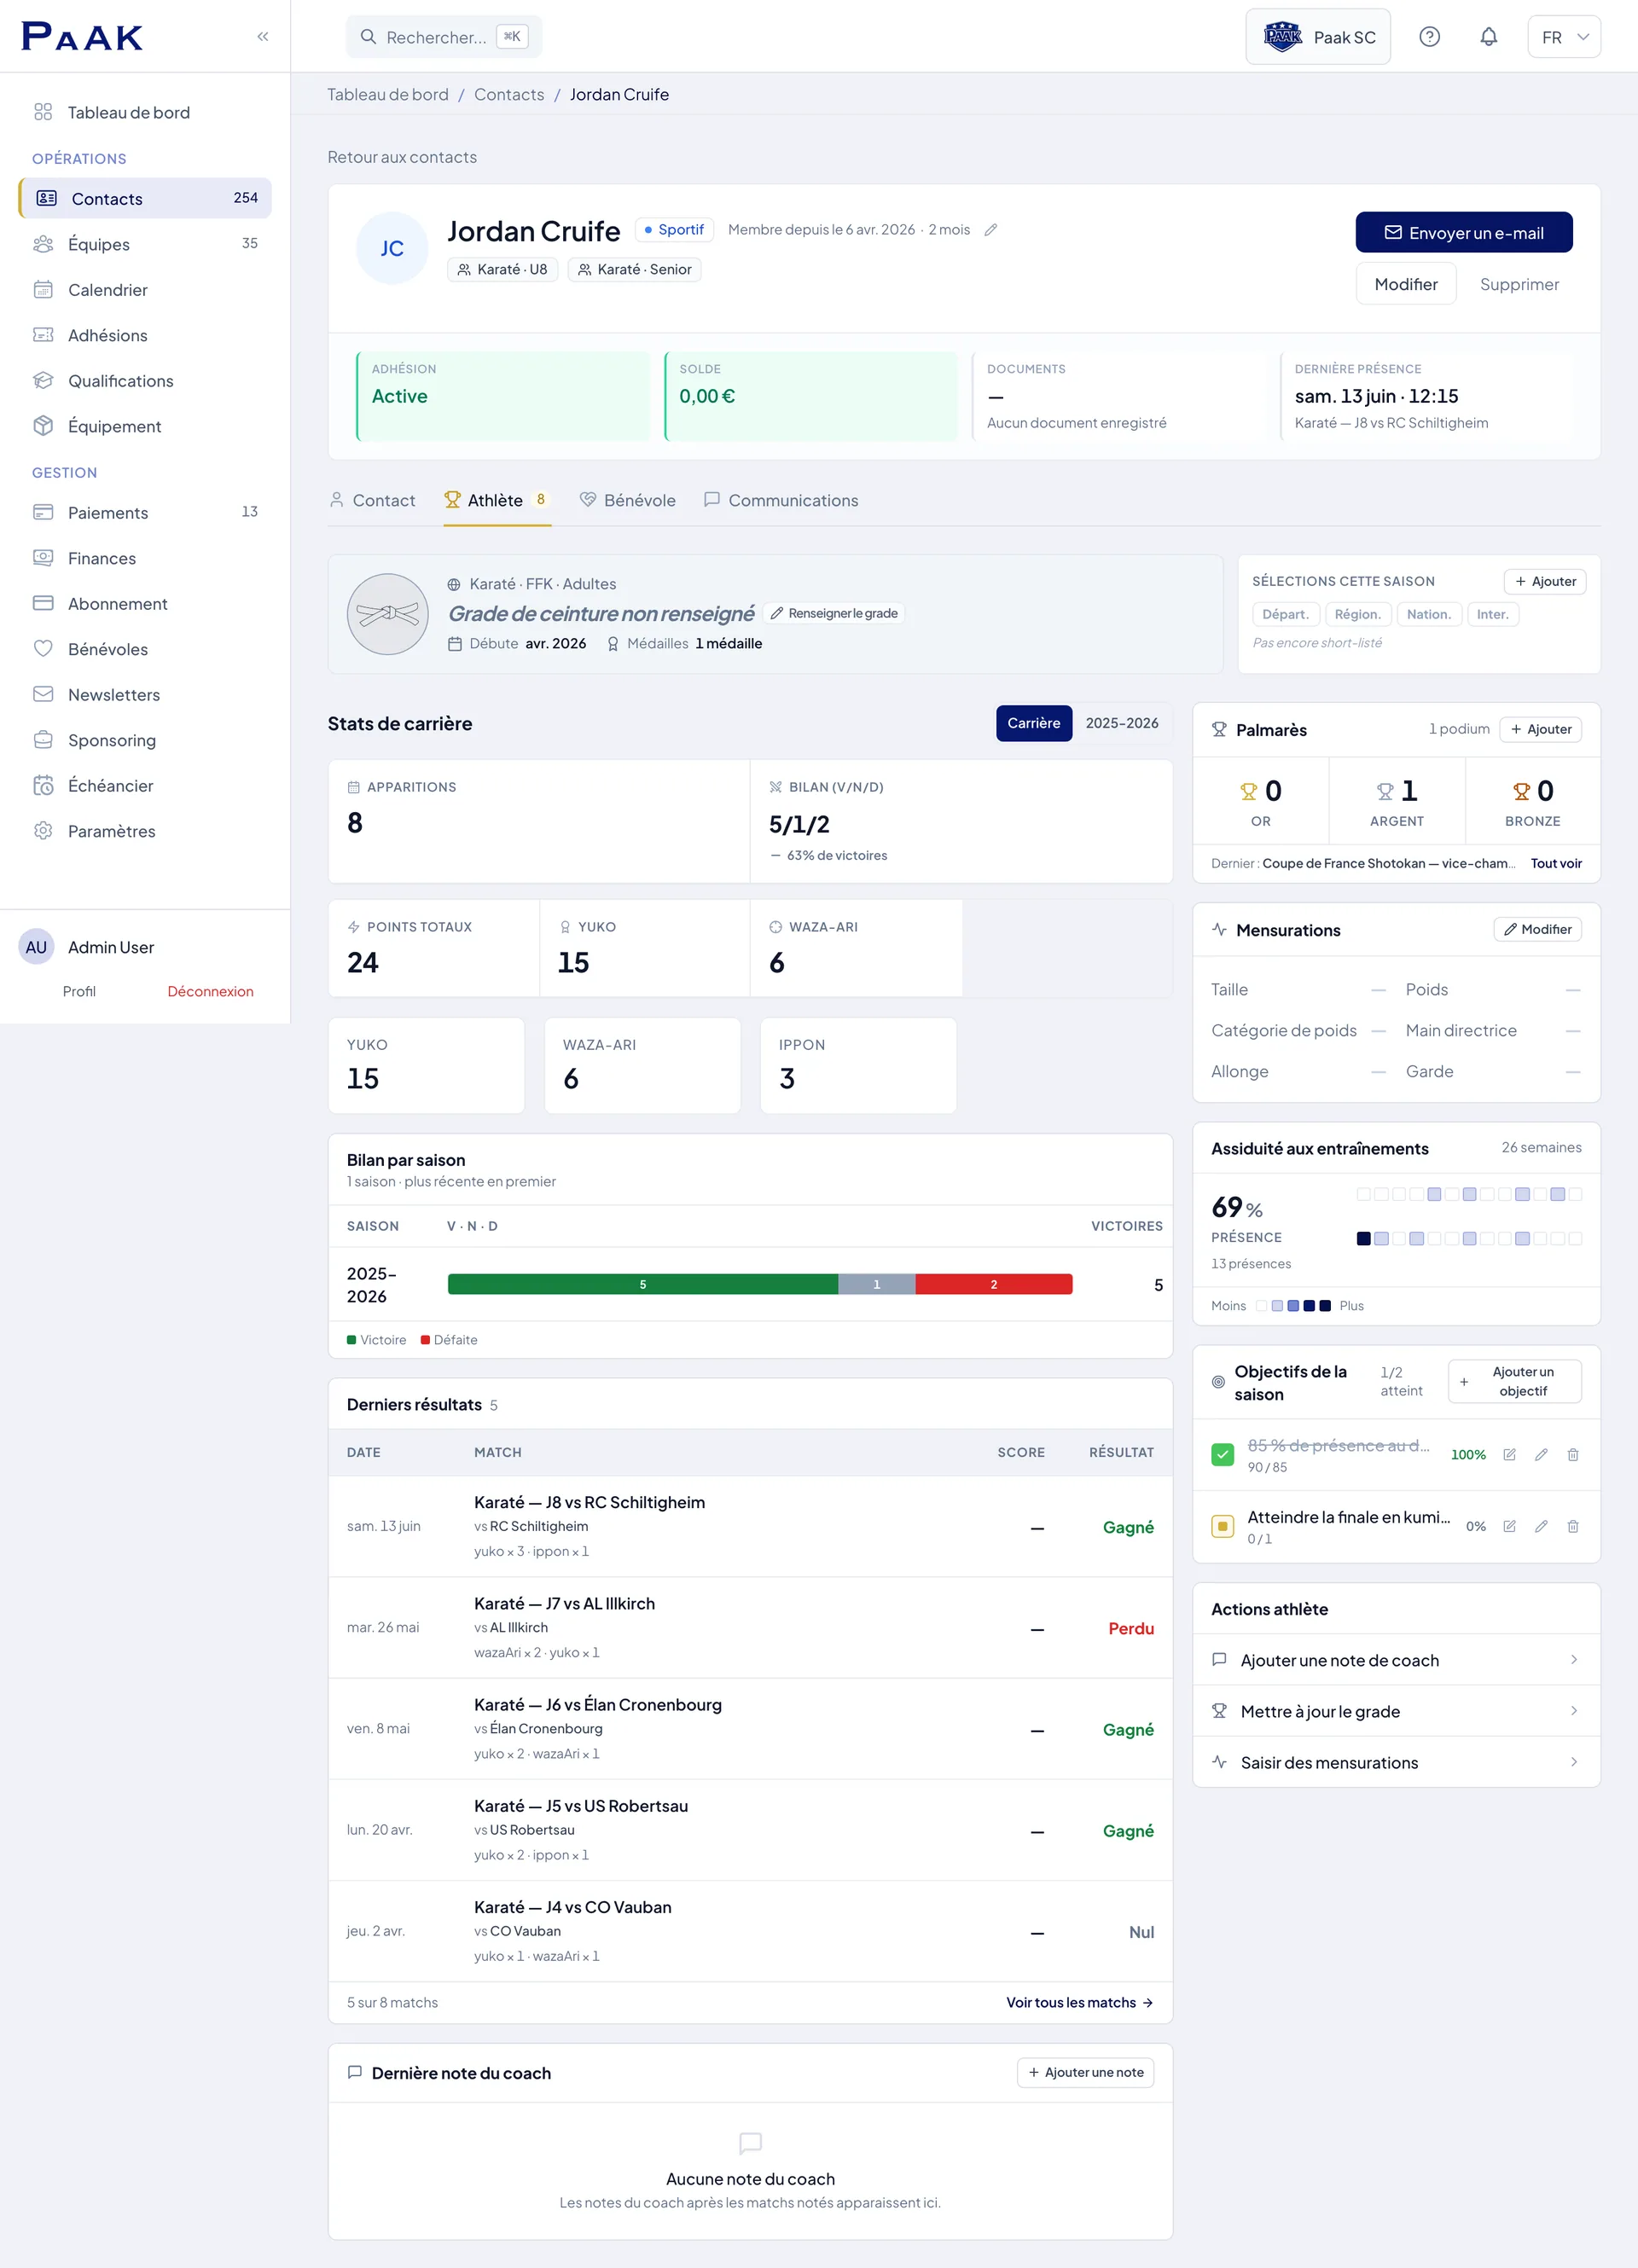Click the green victories bar segment
Viewport: 1638px width, 2268px height.
[643, 1284]
